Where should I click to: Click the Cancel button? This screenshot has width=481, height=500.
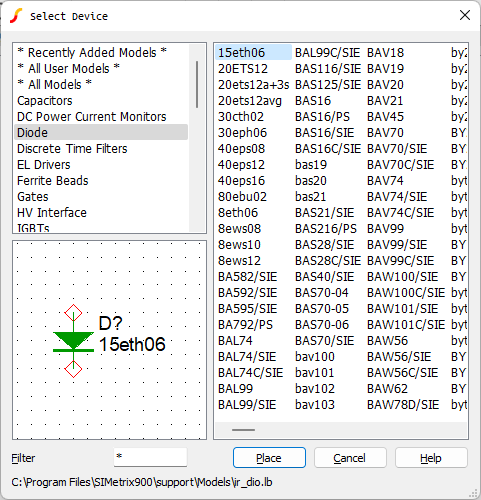[x=350, y=458]
